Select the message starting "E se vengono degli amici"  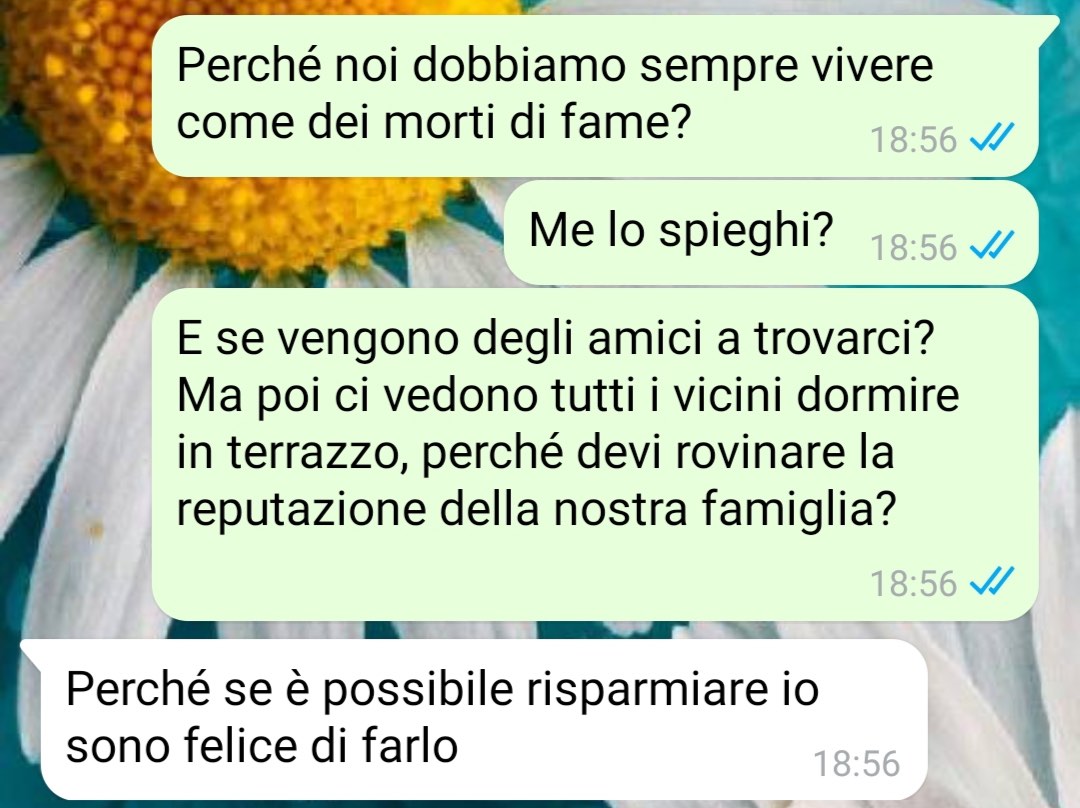594,455
